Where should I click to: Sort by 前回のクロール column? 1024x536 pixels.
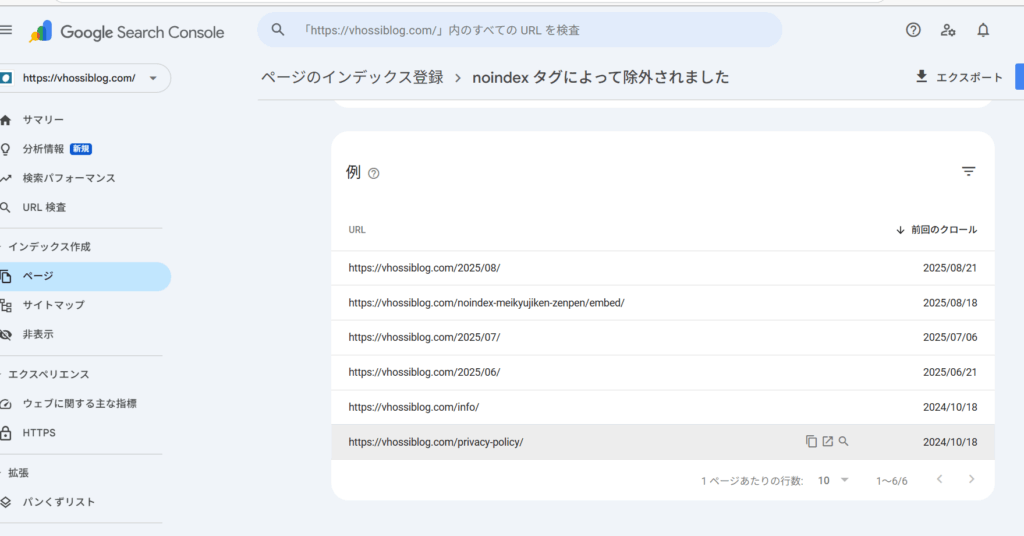[936, 230]
